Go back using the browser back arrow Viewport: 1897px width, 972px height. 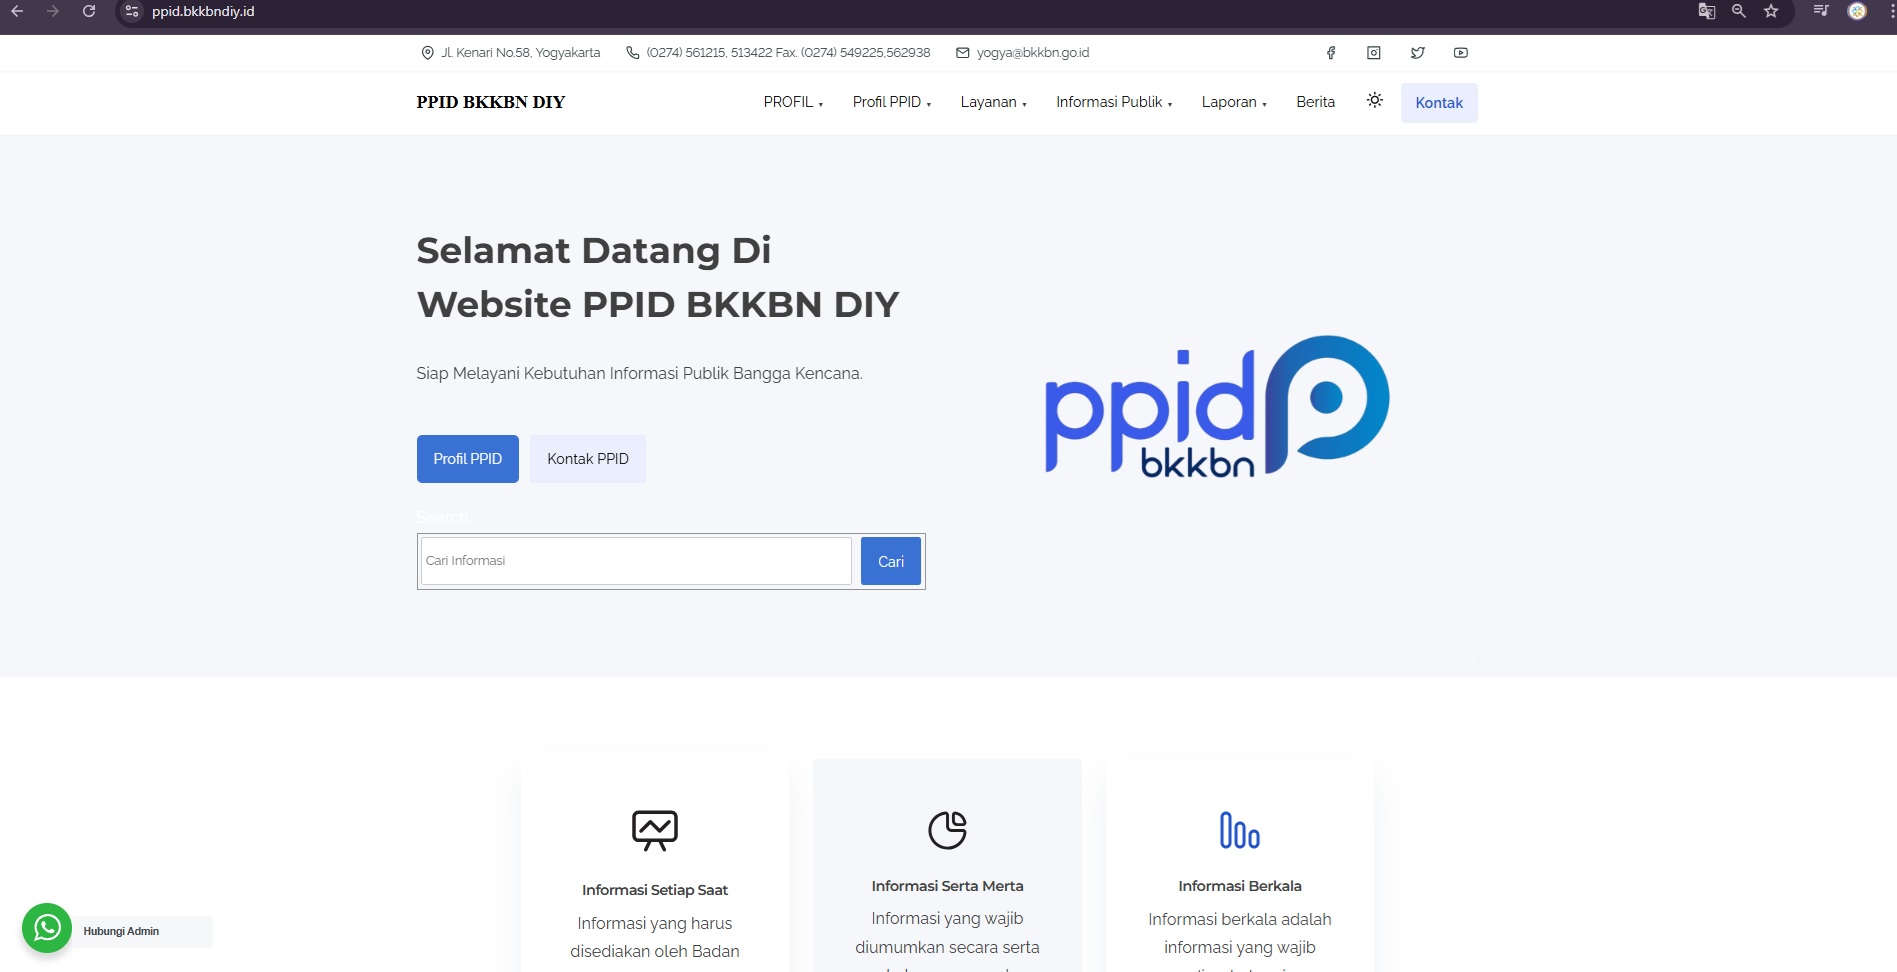click(17, 11)
